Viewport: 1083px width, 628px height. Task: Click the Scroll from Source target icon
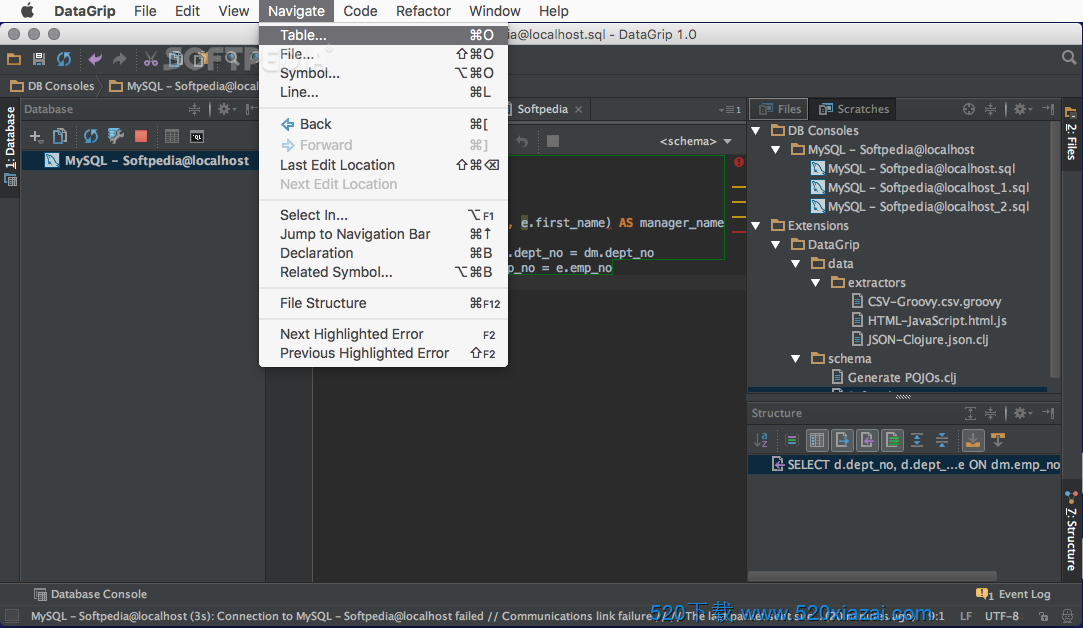point(969,109)
